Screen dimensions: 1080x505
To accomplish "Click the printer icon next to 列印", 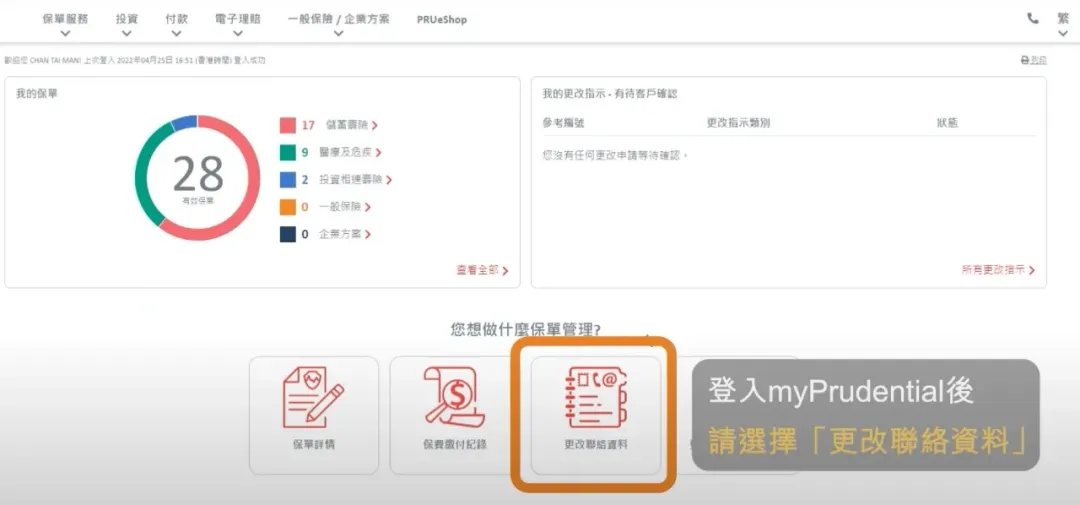I will click(1024, 61).
